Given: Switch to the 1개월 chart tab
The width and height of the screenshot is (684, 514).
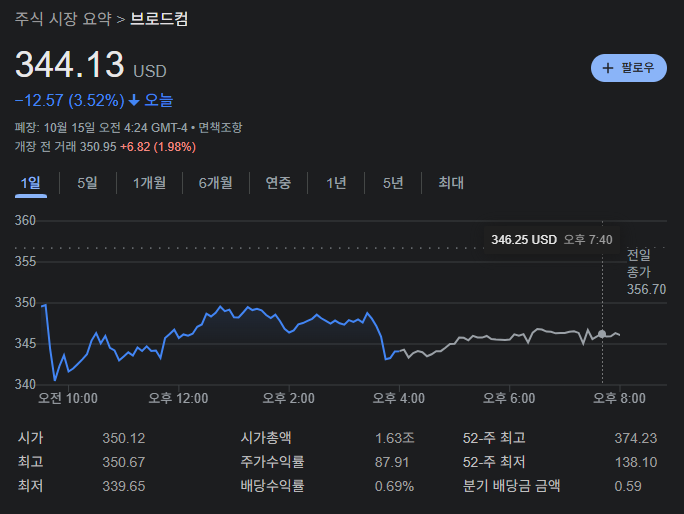Looking at the screenshot, I should 149,183.
